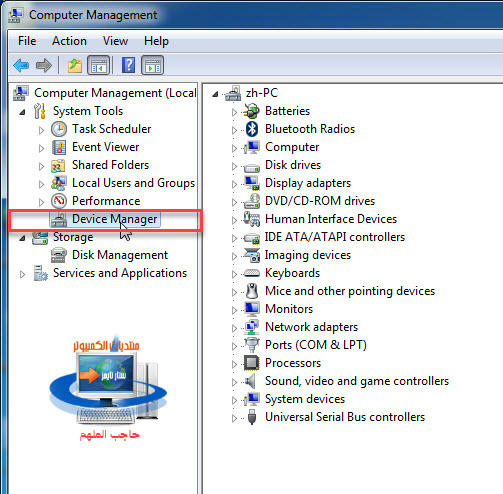Click the Processors chip icon
Image resolution: width=503 pixels, height=494 pixels.
tap(252, 363)
